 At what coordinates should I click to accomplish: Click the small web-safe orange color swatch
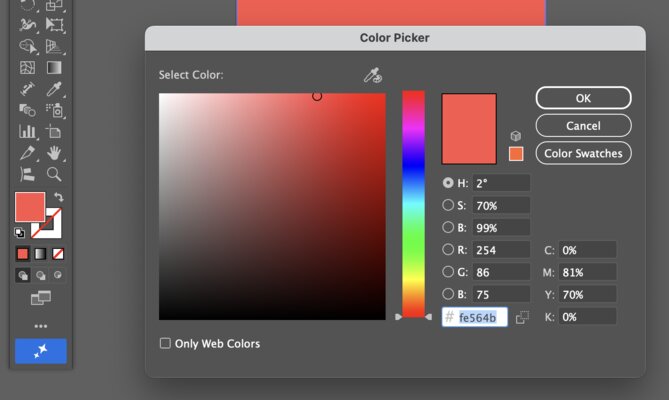click(516, 154)
